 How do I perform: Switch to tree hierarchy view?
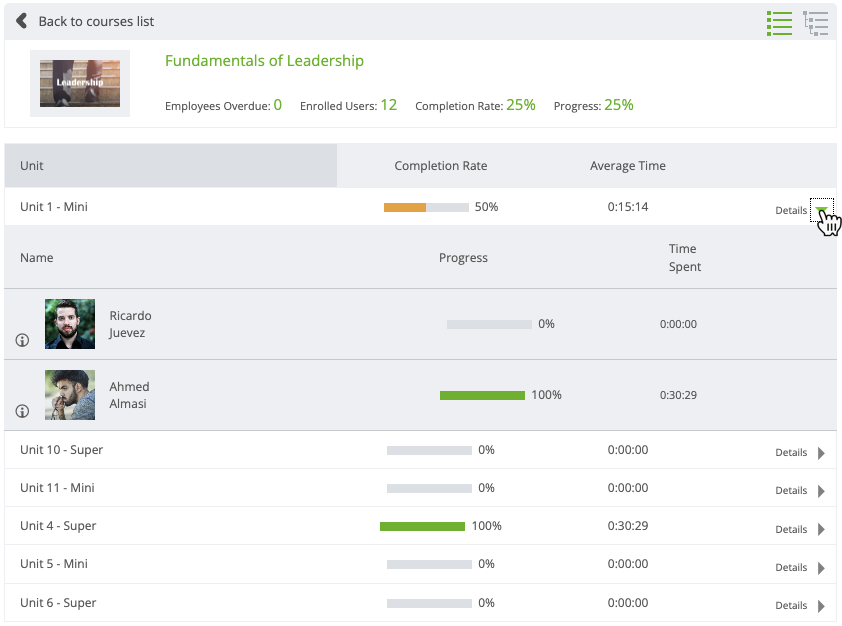[x=816, y=22]
